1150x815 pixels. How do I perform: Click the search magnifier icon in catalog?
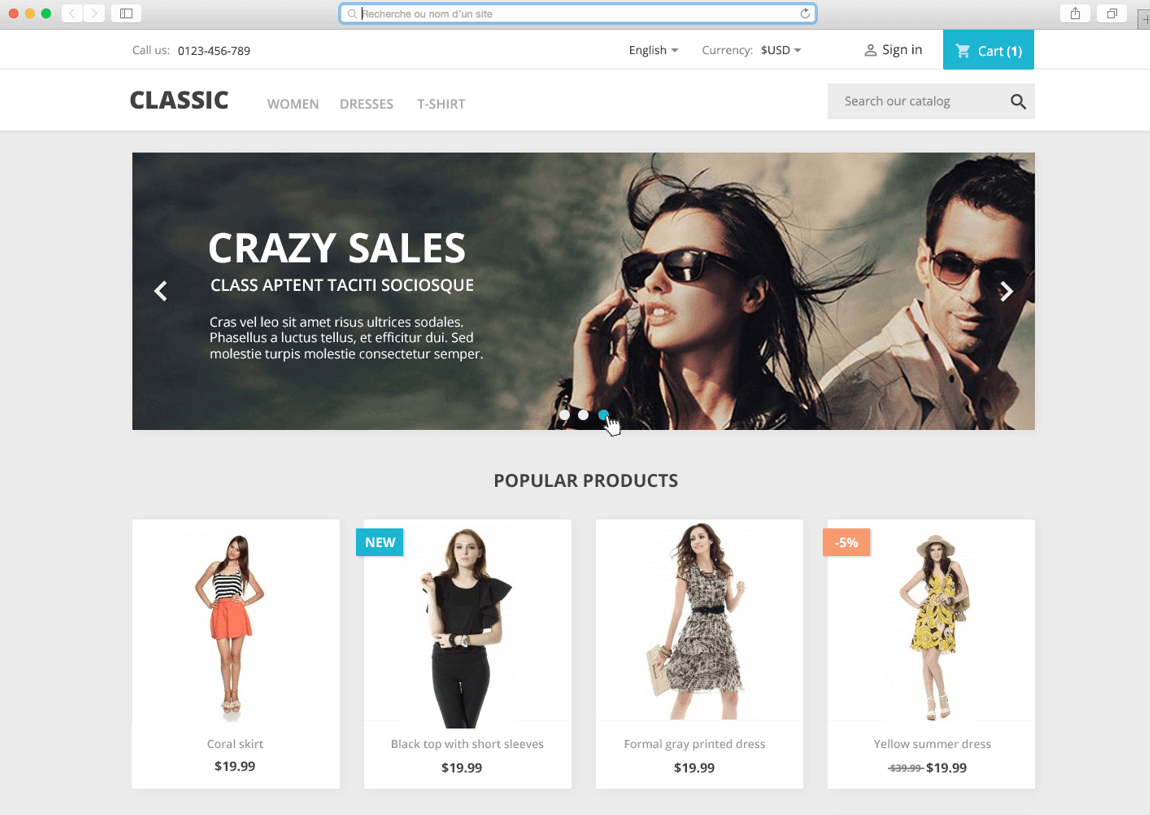1018,102
